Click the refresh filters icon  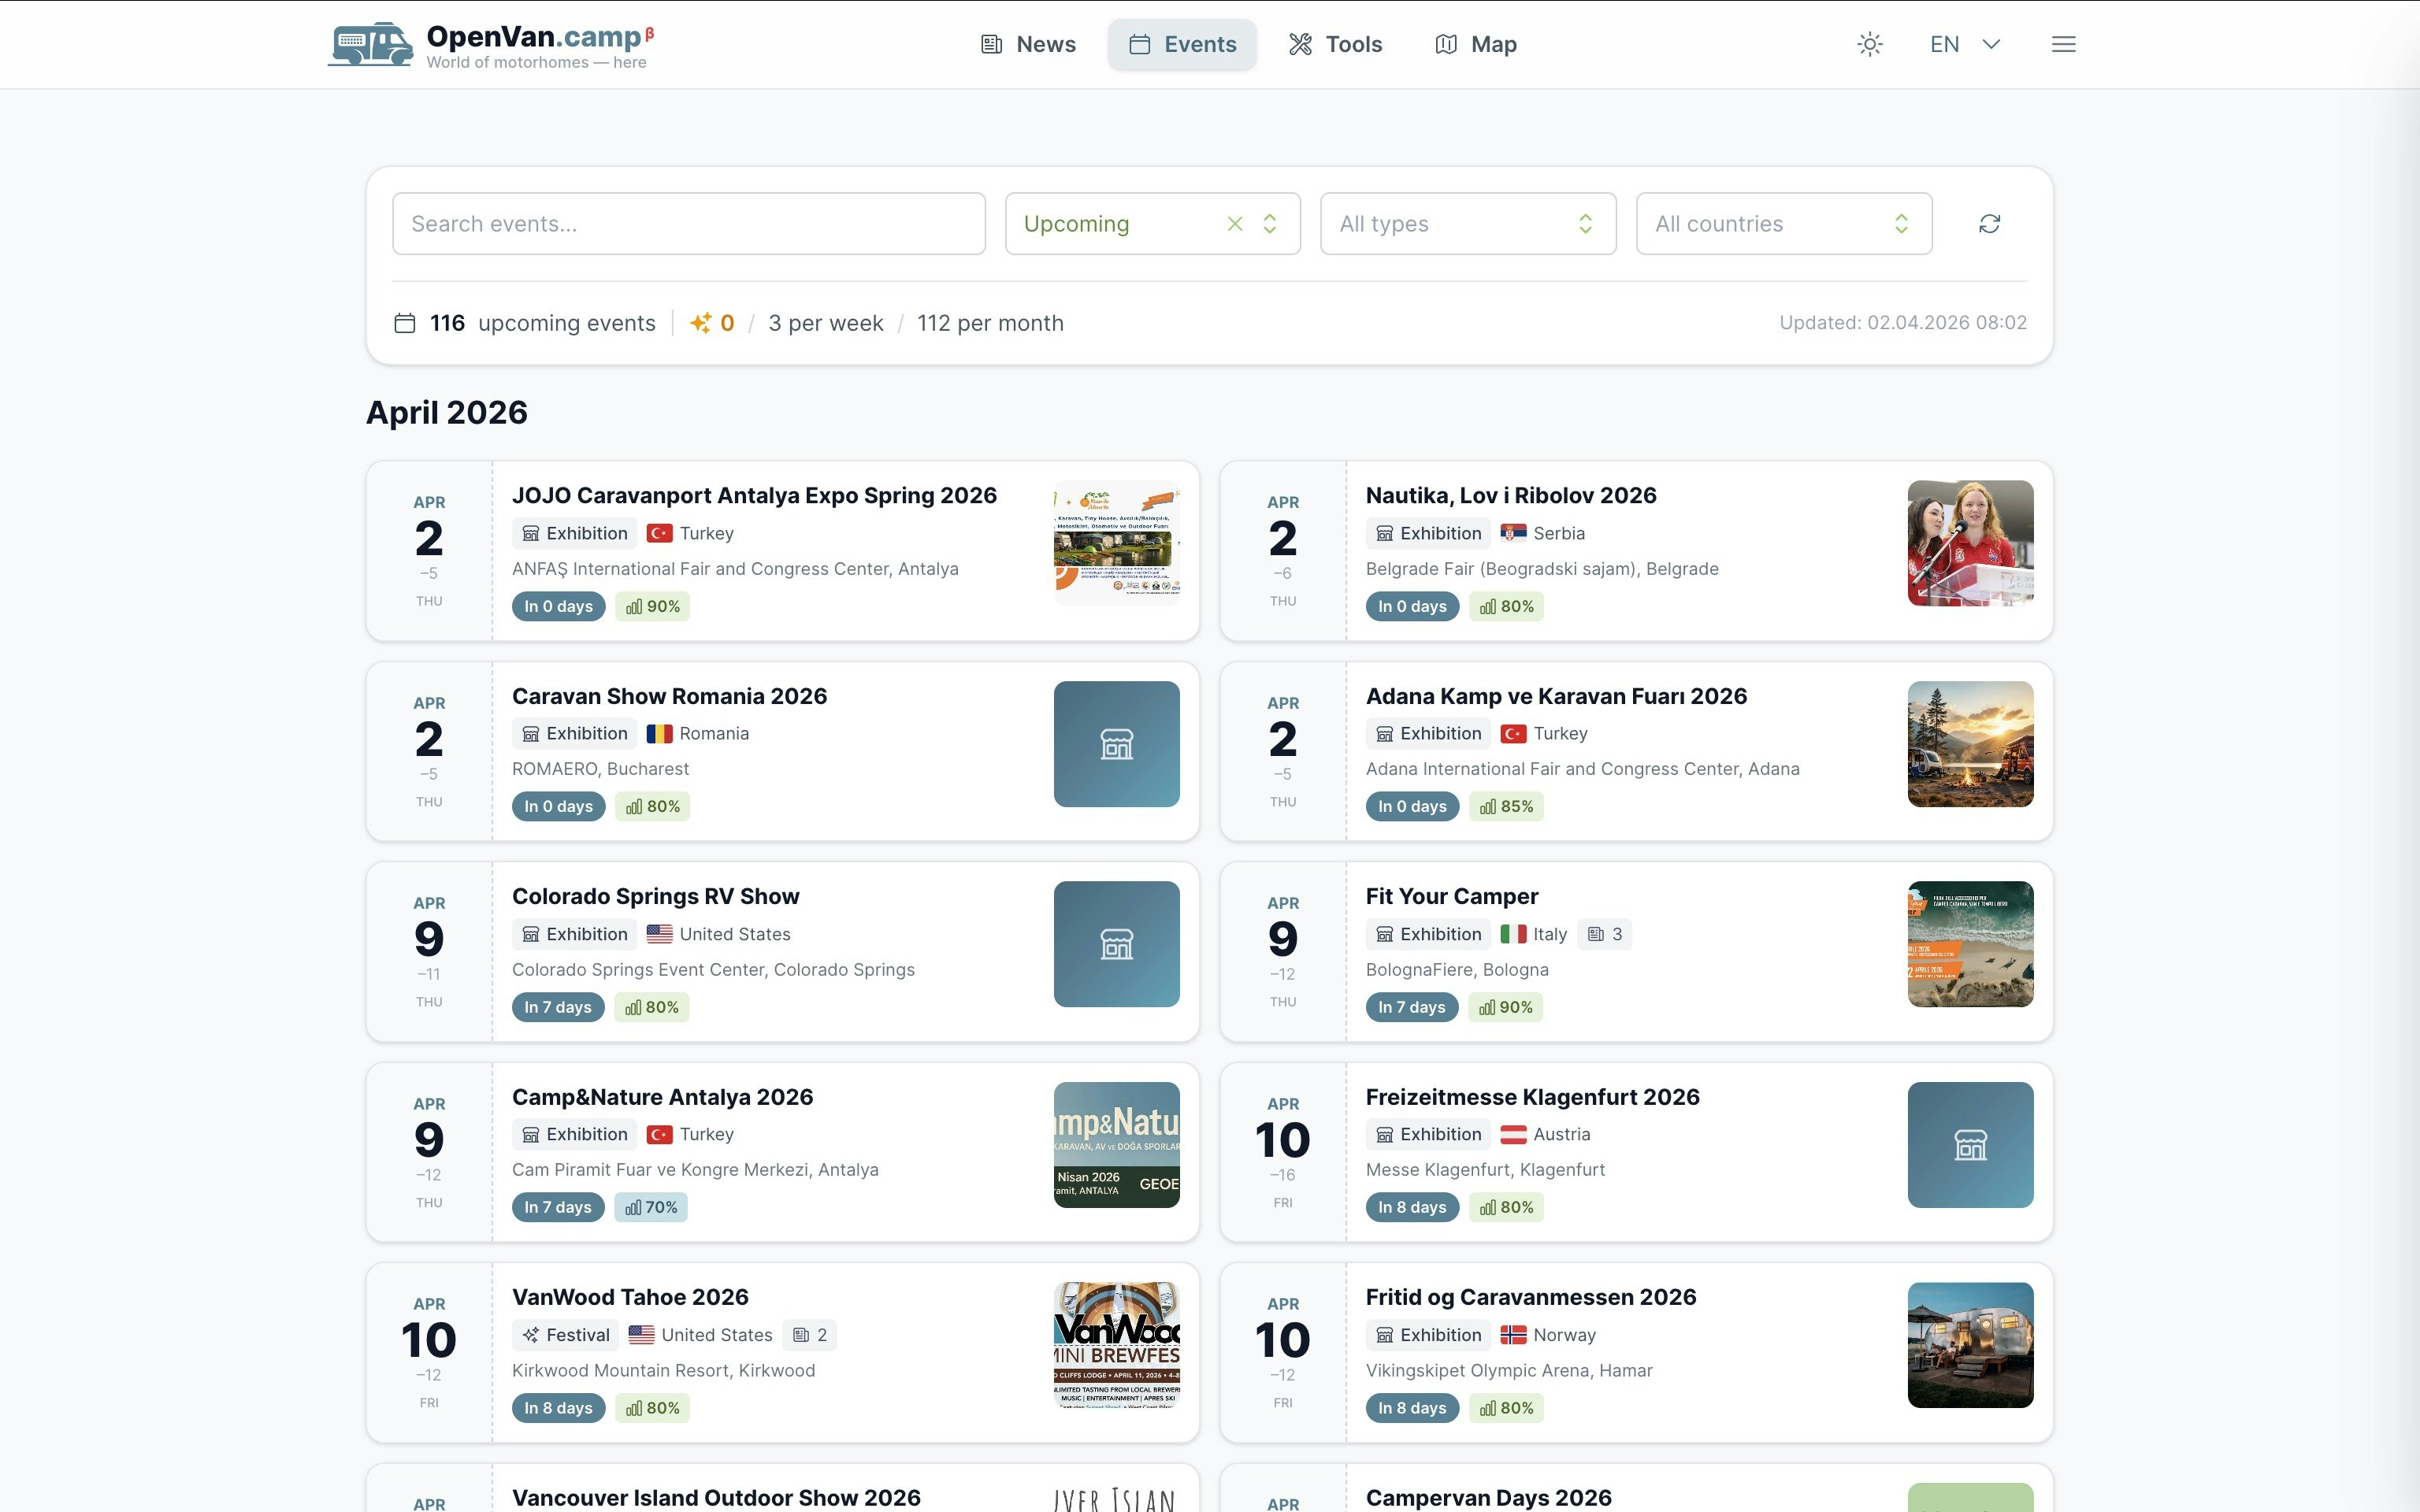(1989, 223)
